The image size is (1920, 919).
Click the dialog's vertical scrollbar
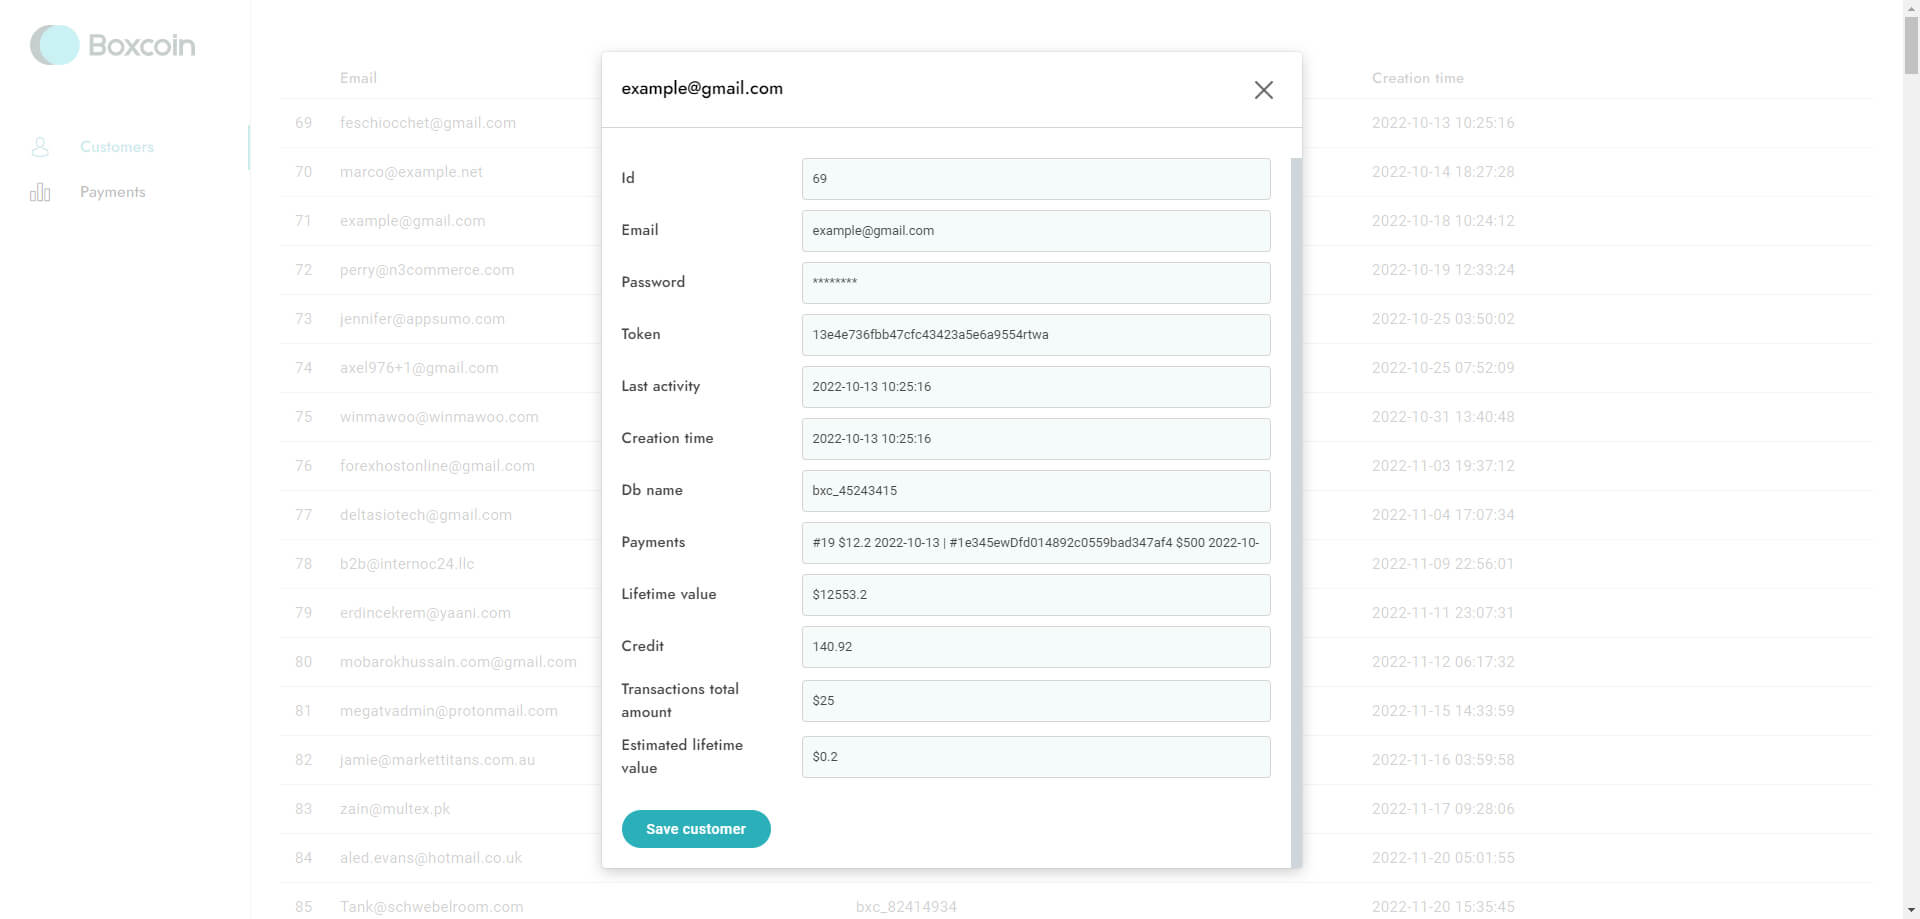coord(1296,500)
